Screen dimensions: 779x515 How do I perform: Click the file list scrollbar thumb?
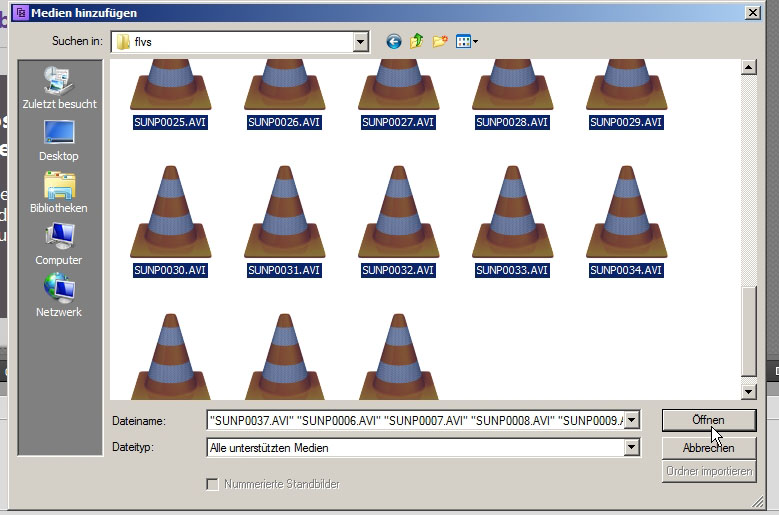pyautogui.click(x=749, y=331)
